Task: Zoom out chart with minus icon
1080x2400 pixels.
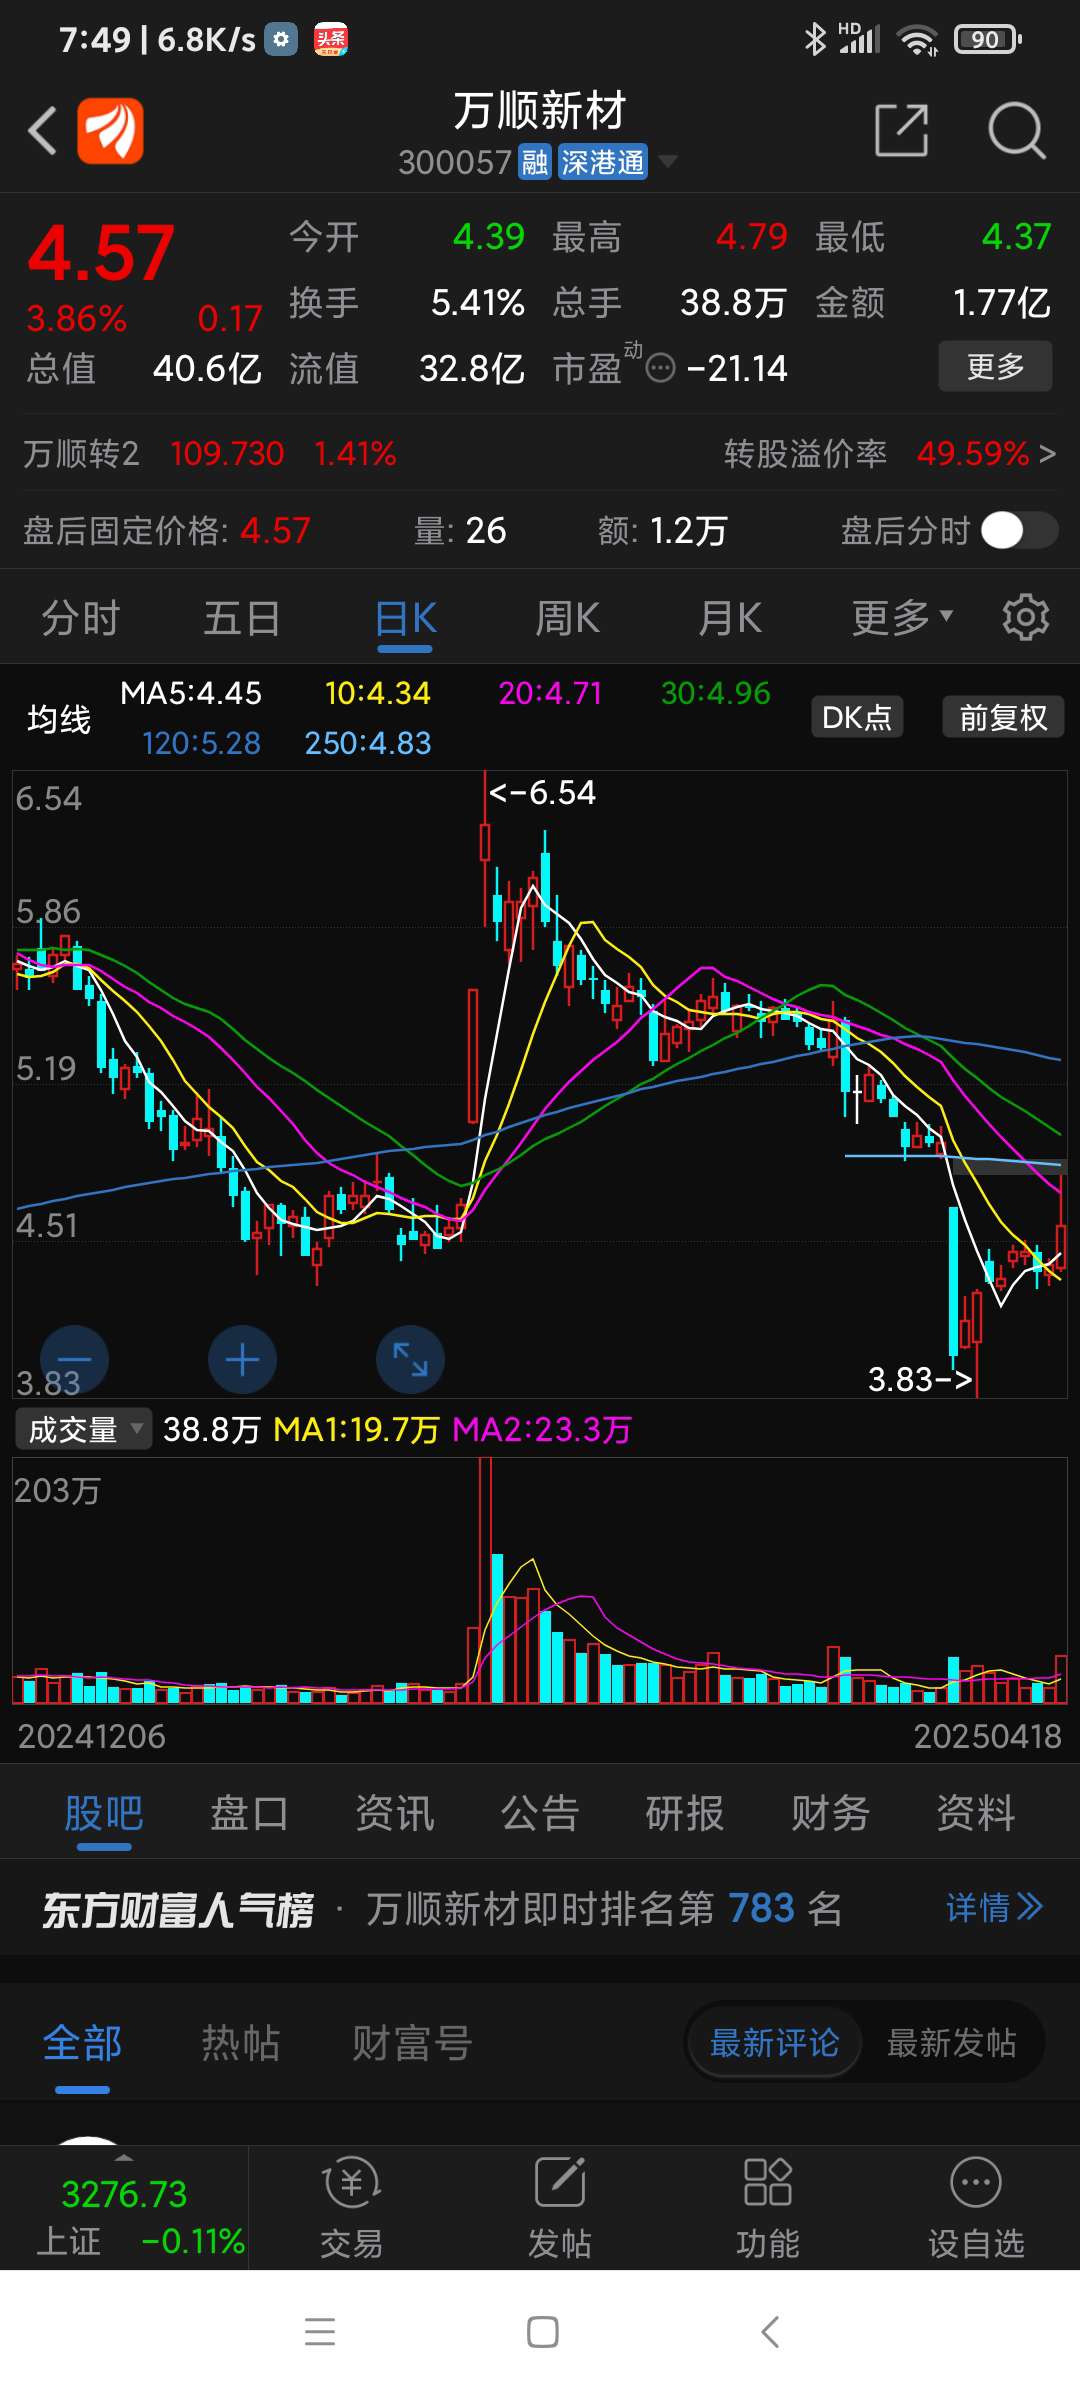Action: 74,1360
